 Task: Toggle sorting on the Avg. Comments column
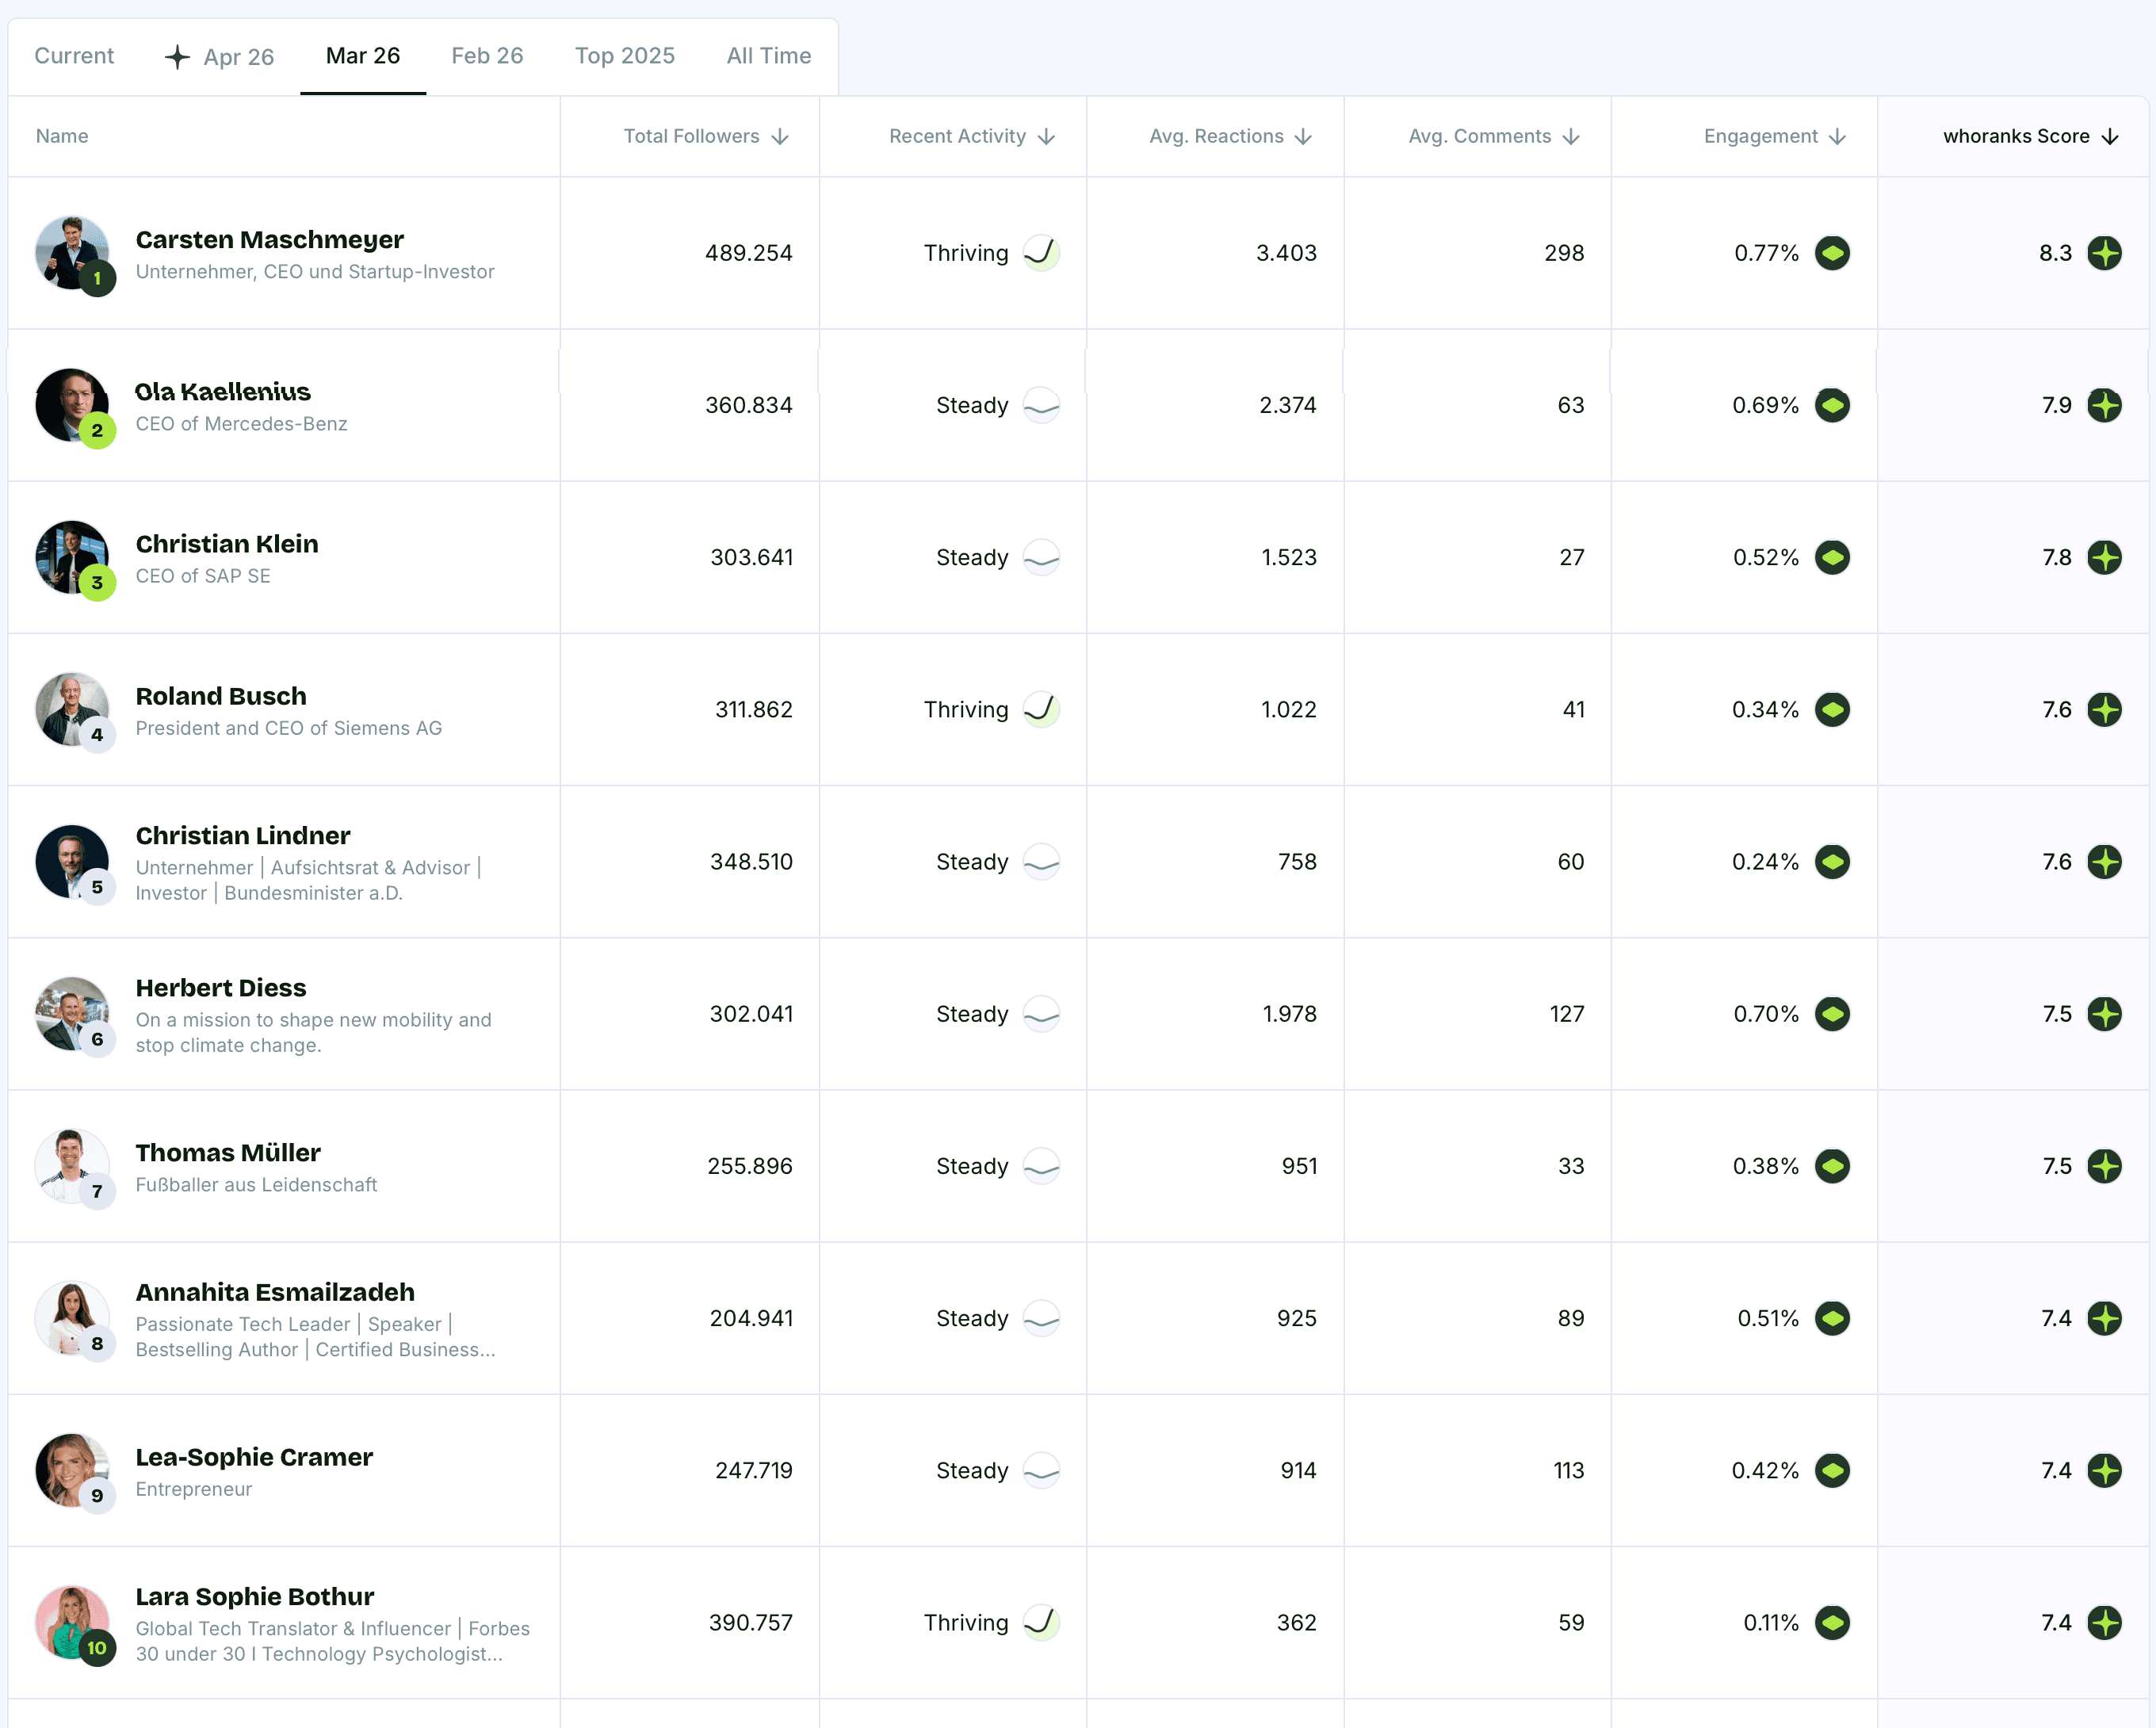1570,136
